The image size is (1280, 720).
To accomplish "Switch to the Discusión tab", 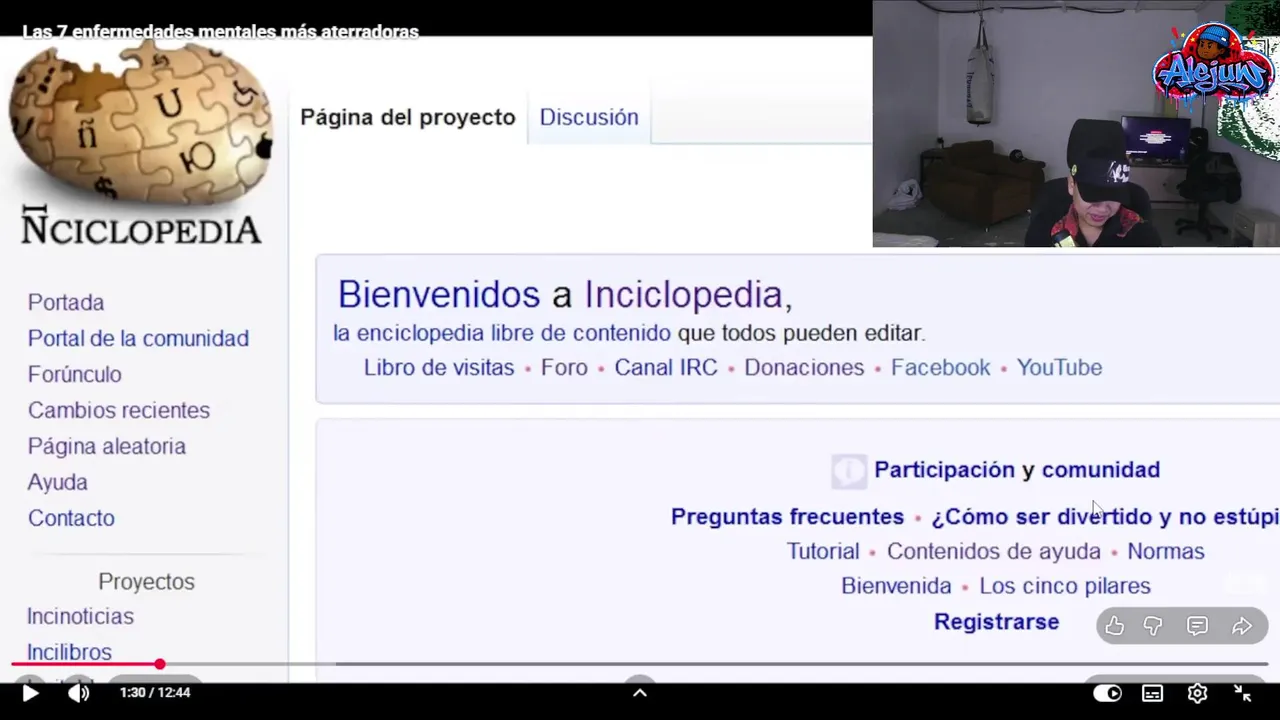I will click(x=589, y=117).
